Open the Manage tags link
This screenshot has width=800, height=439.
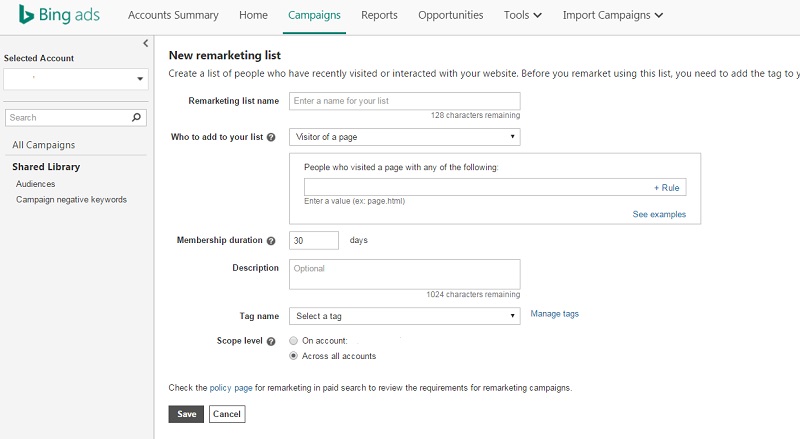(x=555, y=314)
